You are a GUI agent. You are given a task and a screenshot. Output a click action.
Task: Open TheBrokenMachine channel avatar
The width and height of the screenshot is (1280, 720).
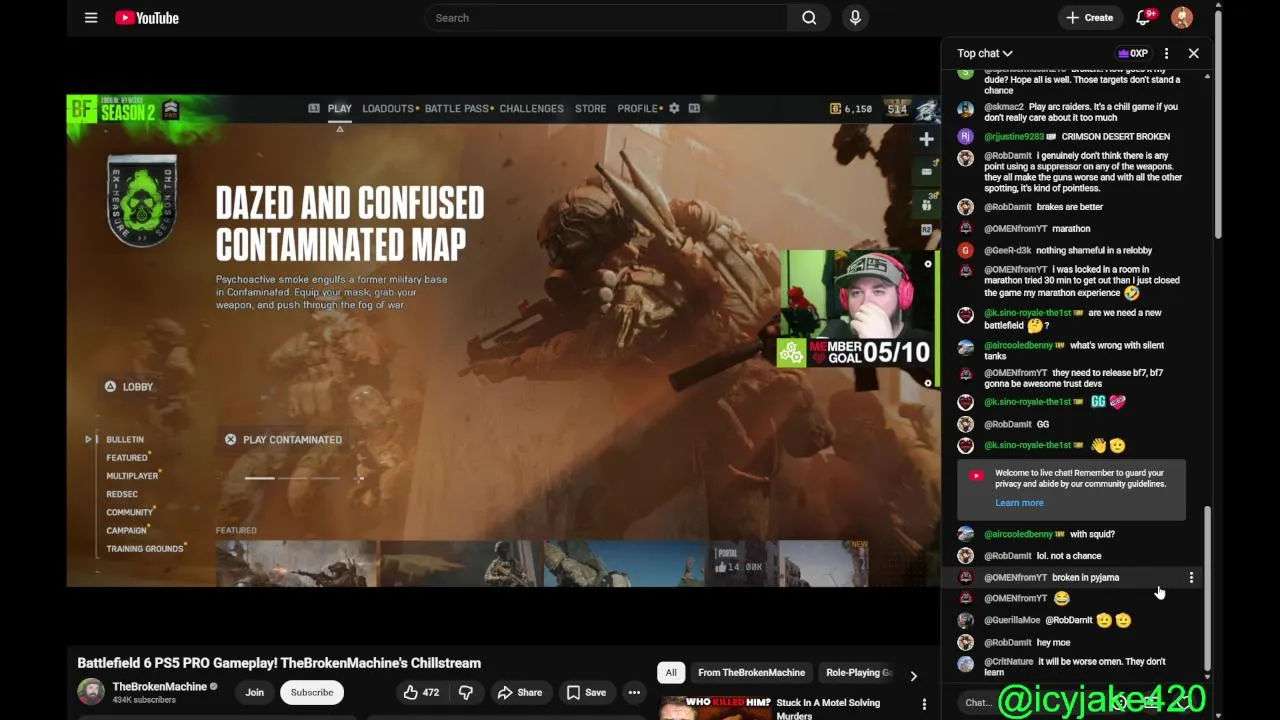coord(91,692)
